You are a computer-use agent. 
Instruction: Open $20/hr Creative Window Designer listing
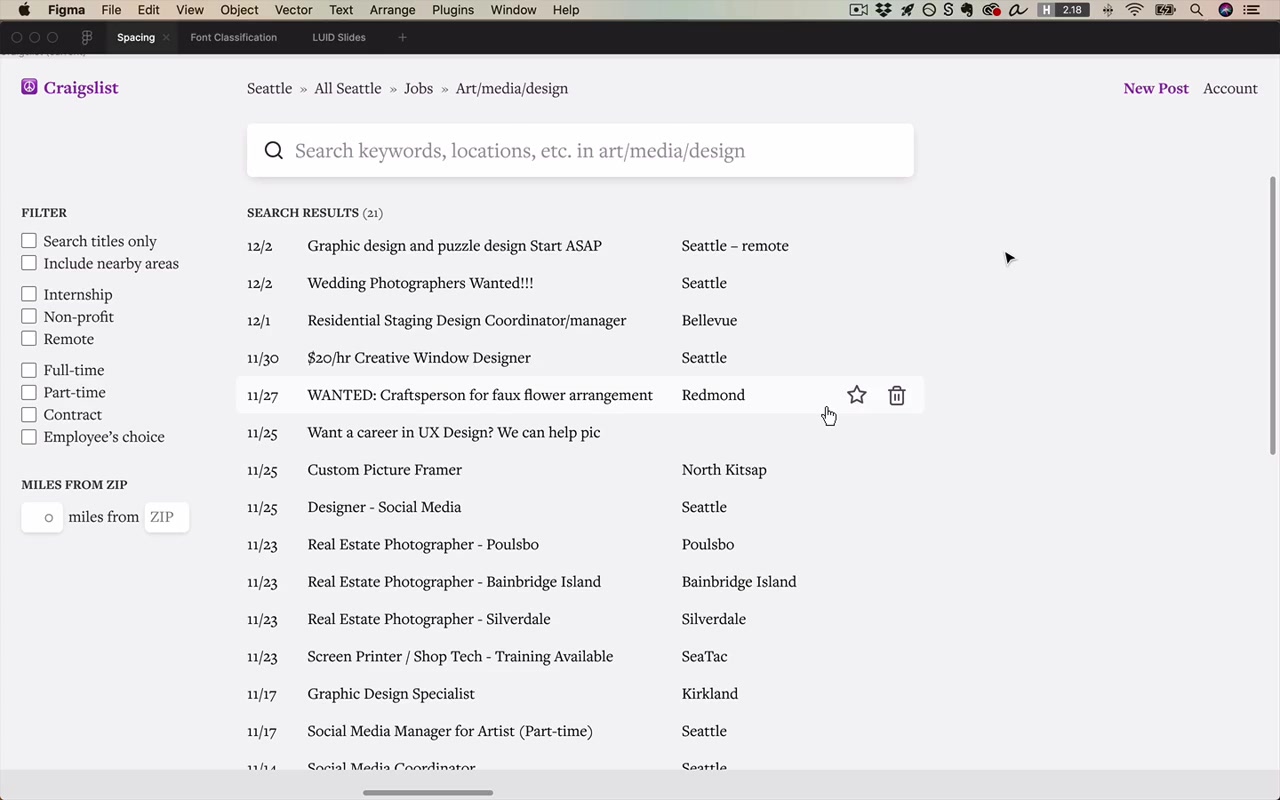click(419, 358)
